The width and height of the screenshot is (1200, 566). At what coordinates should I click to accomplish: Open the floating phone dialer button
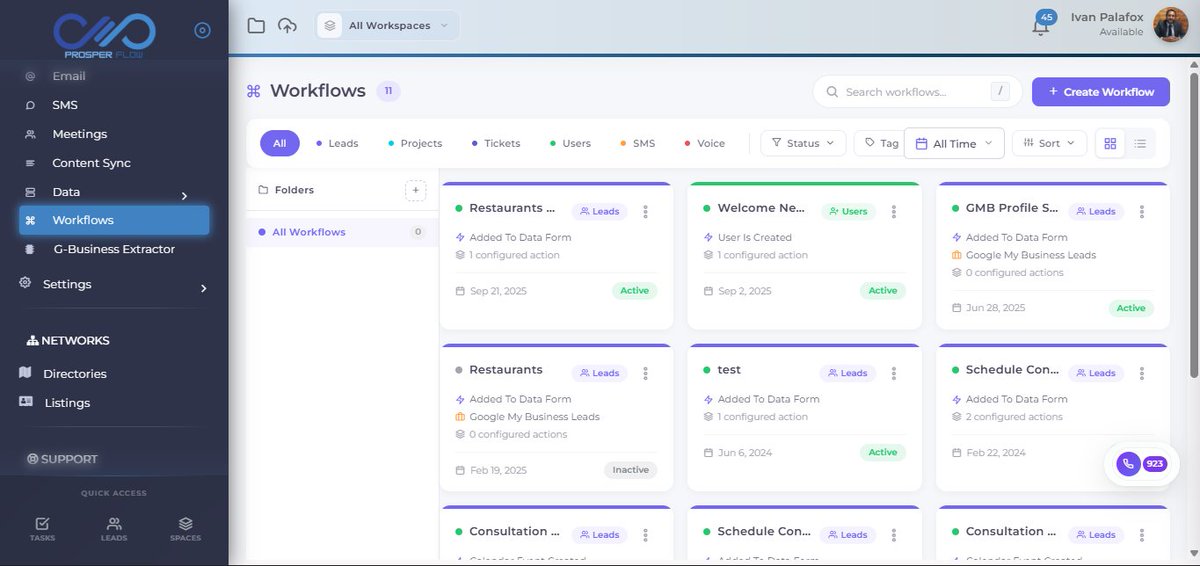pyautogui.click(x=1129, y=464)
